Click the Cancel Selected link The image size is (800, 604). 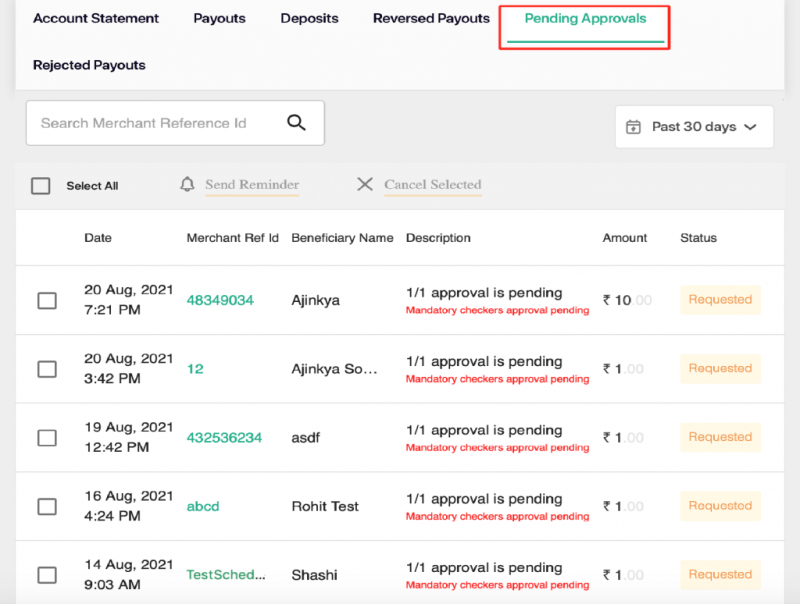[433, 185]
